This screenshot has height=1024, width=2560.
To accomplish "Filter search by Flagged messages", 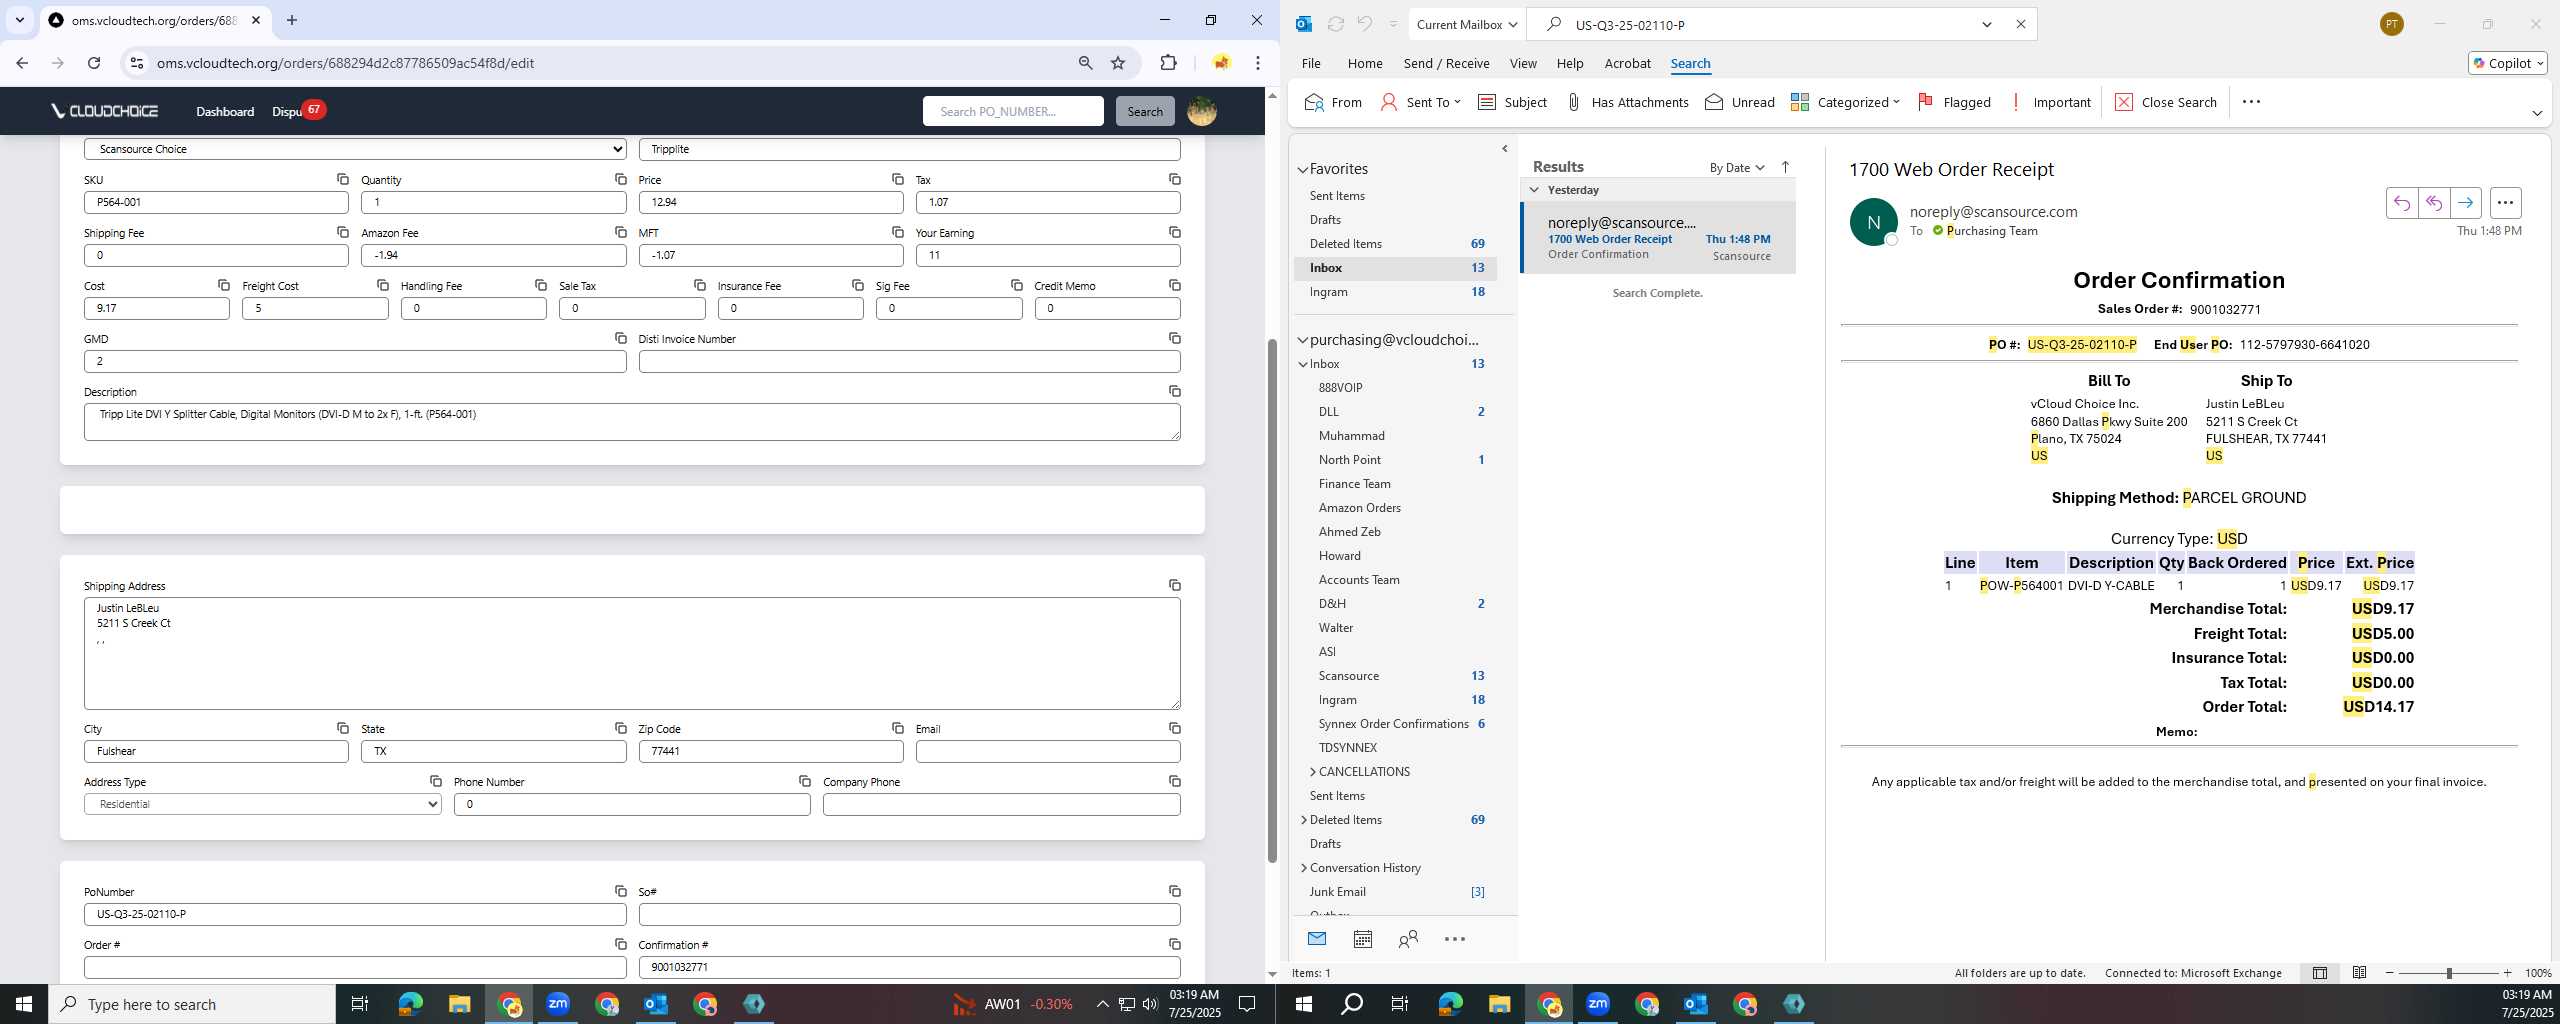I will 1954,102.
